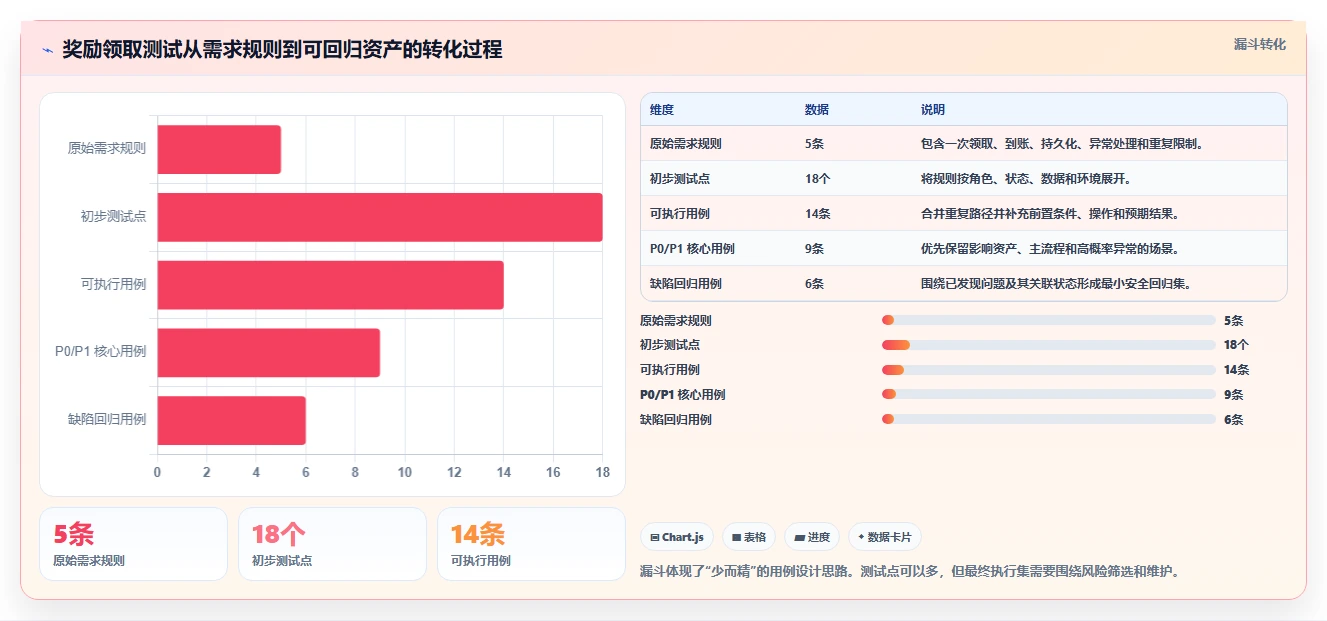Click the P0/P1 核心用例 chart axis label
The image size is (1327, 621).
100,353
